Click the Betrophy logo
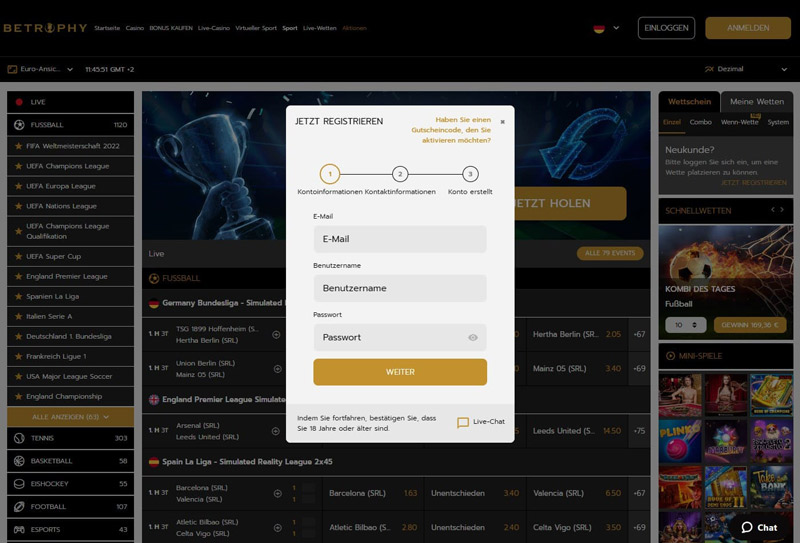Viewport: 800px width, 543px height. point(45,28)
